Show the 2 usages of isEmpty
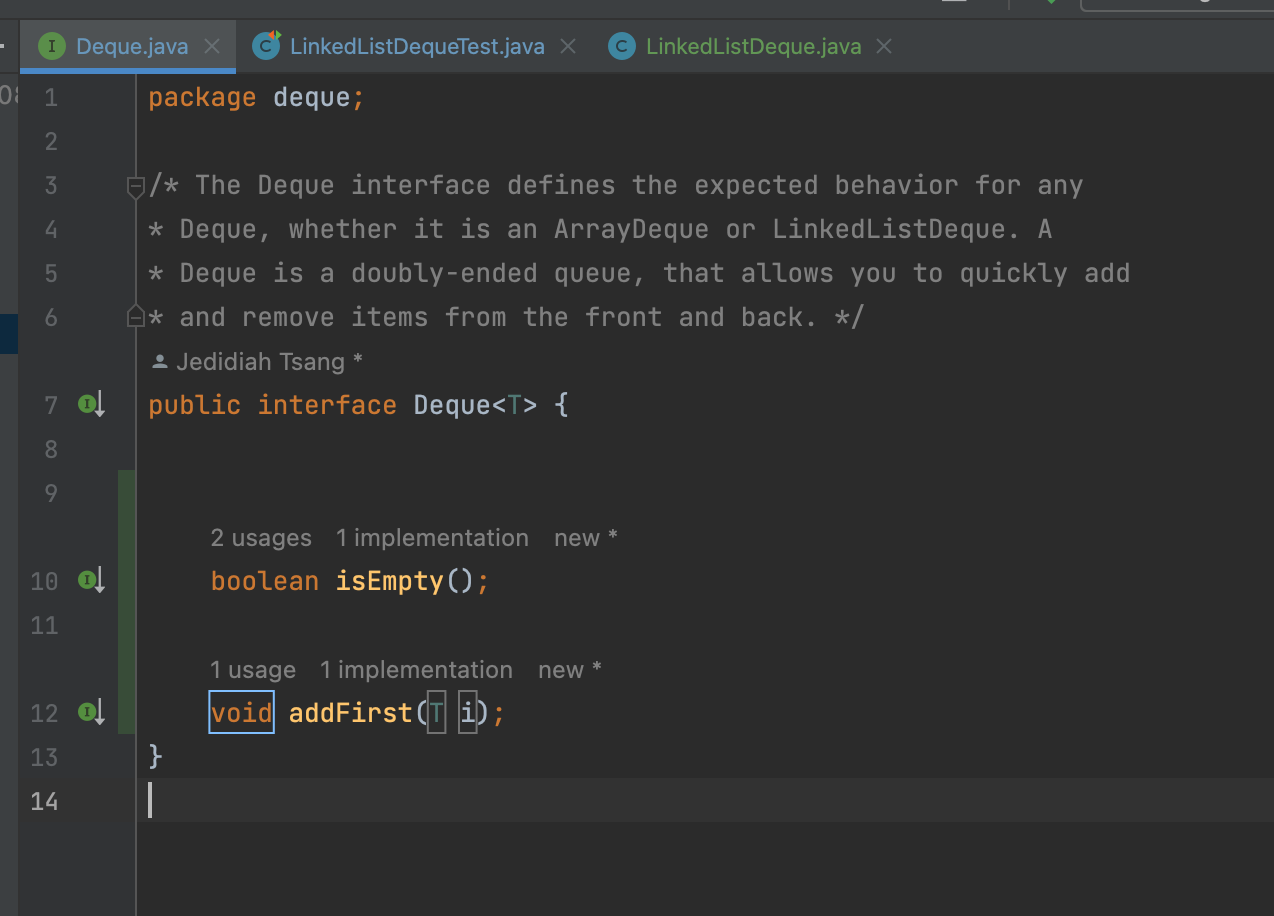 click(261, 538)
